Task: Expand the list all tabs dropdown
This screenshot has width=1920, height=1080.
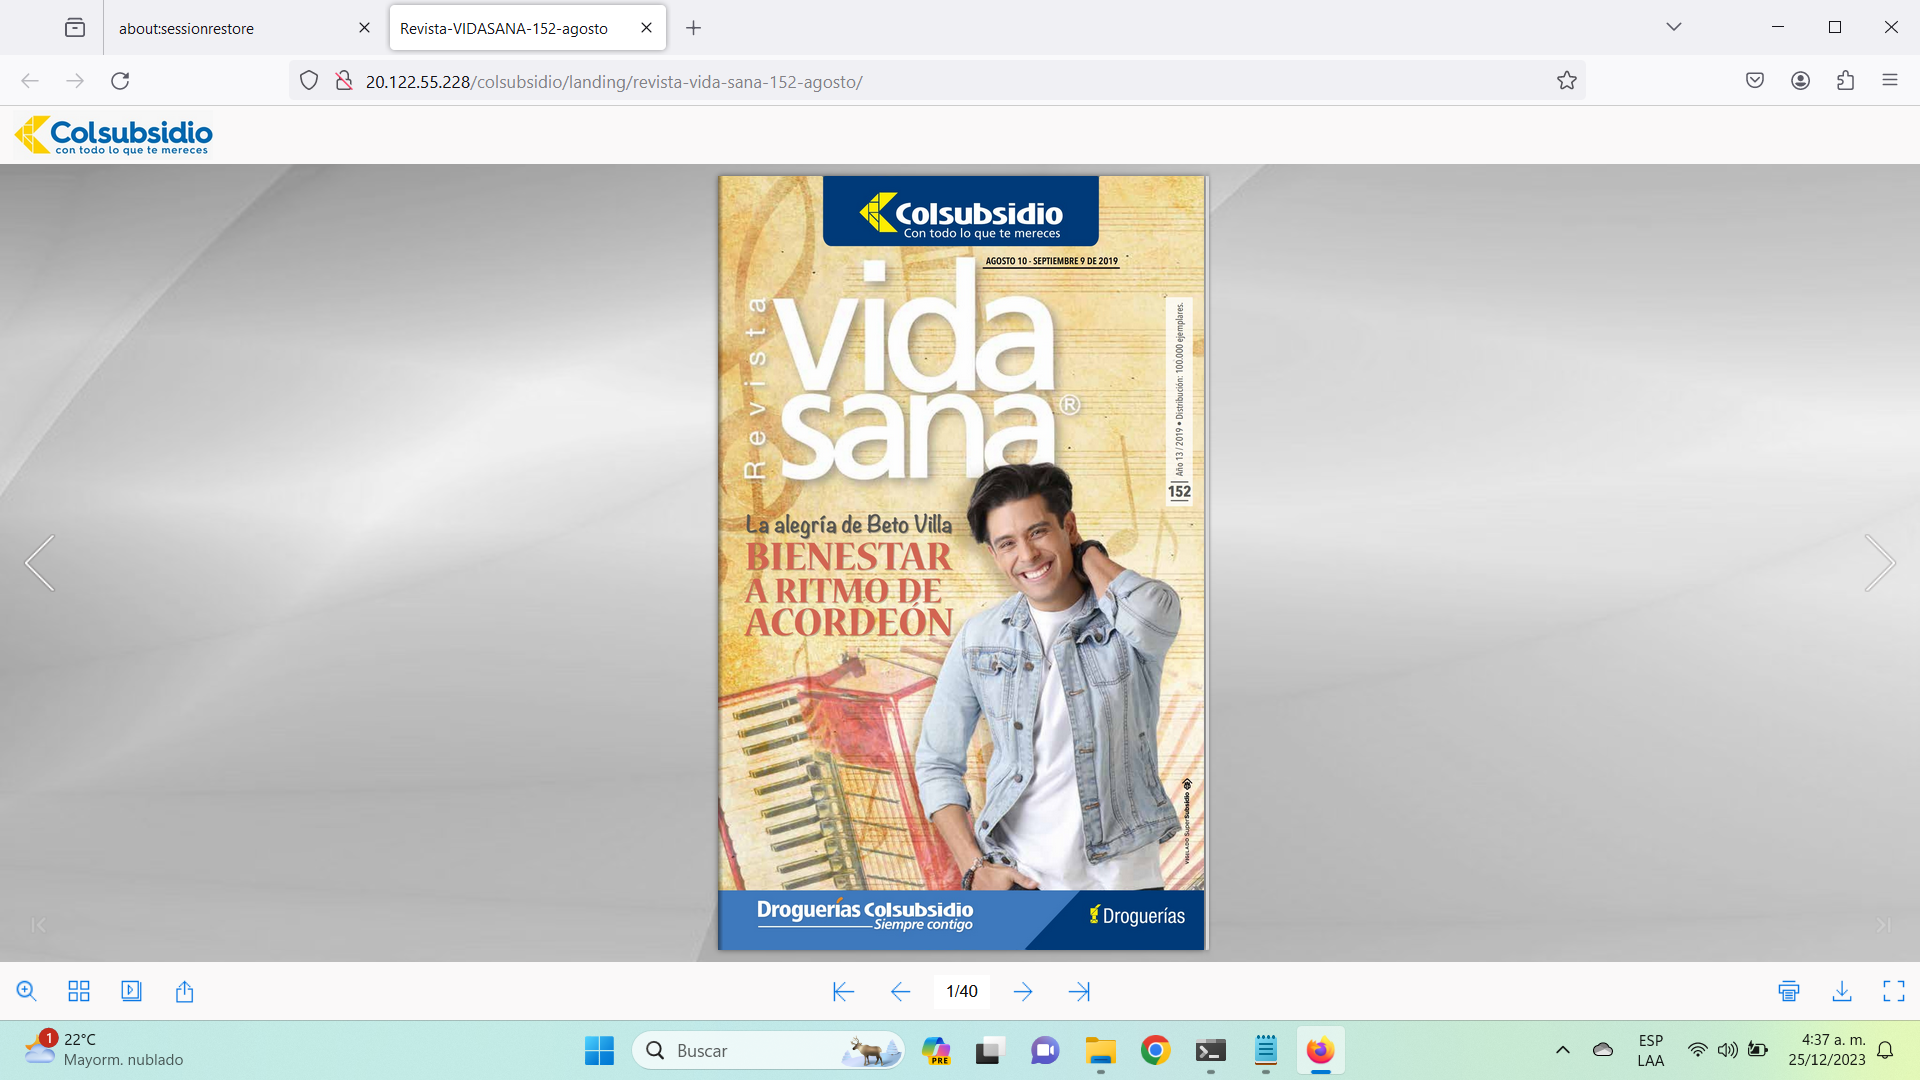Action: click(1674, 27)
